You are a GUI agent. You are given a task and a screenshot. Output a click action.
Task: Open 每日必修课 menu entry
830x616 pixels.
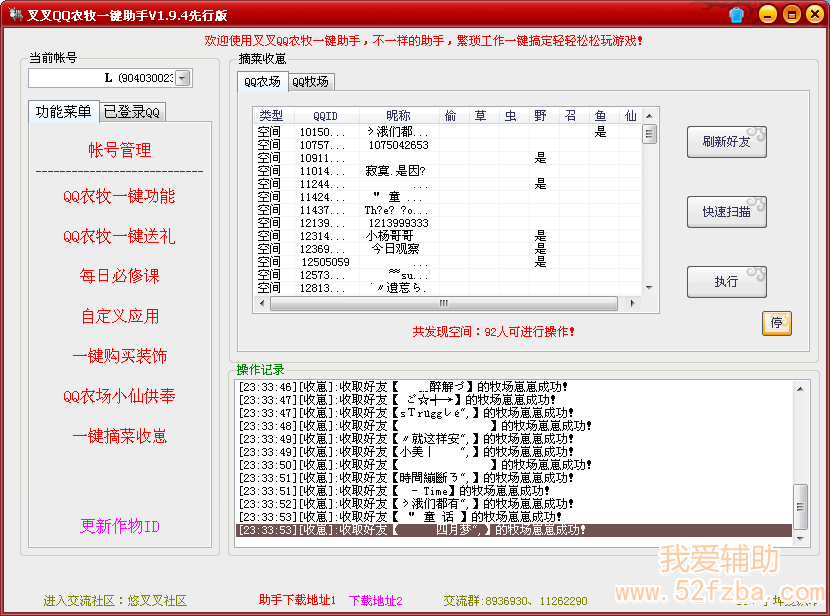pyautogui.click(x=120, y=276)
